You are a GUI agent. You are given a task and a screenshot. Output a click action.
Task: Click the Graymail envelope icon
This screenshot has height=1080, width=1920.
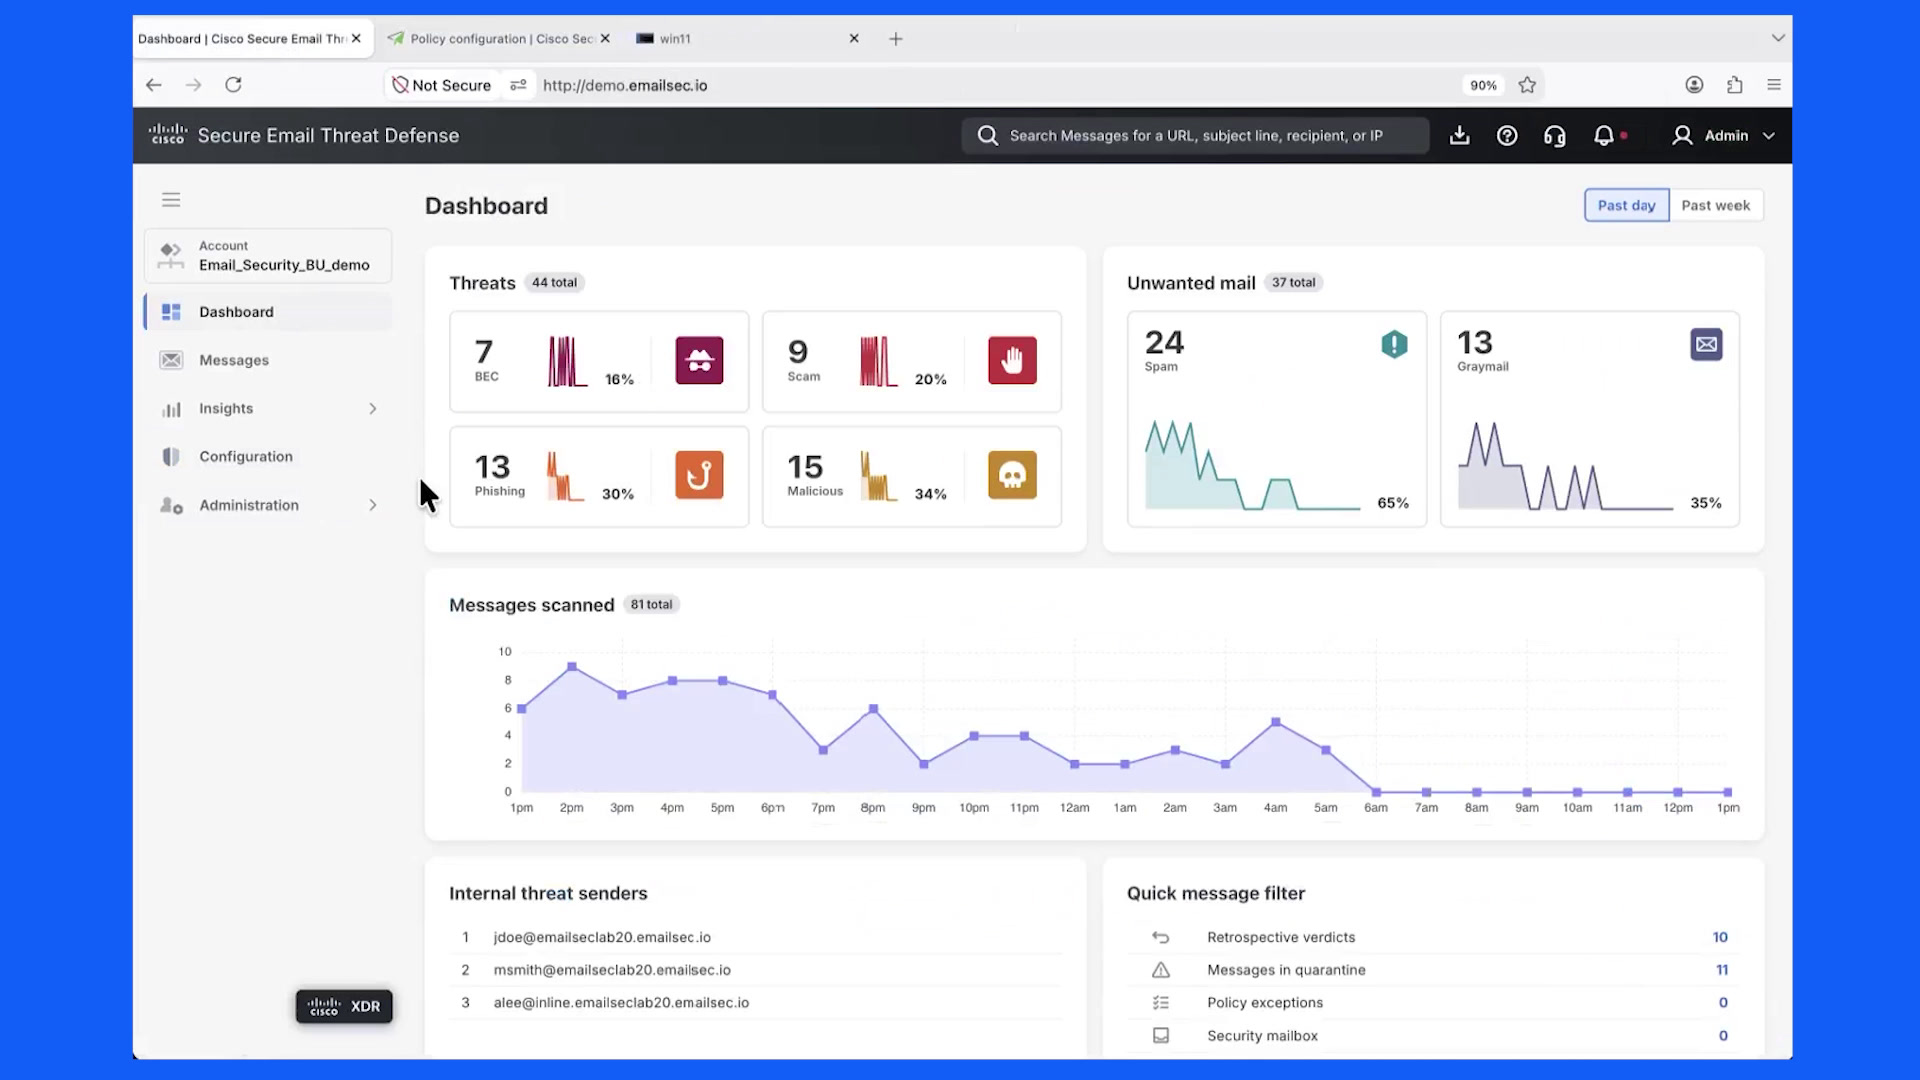[1706, 344]
